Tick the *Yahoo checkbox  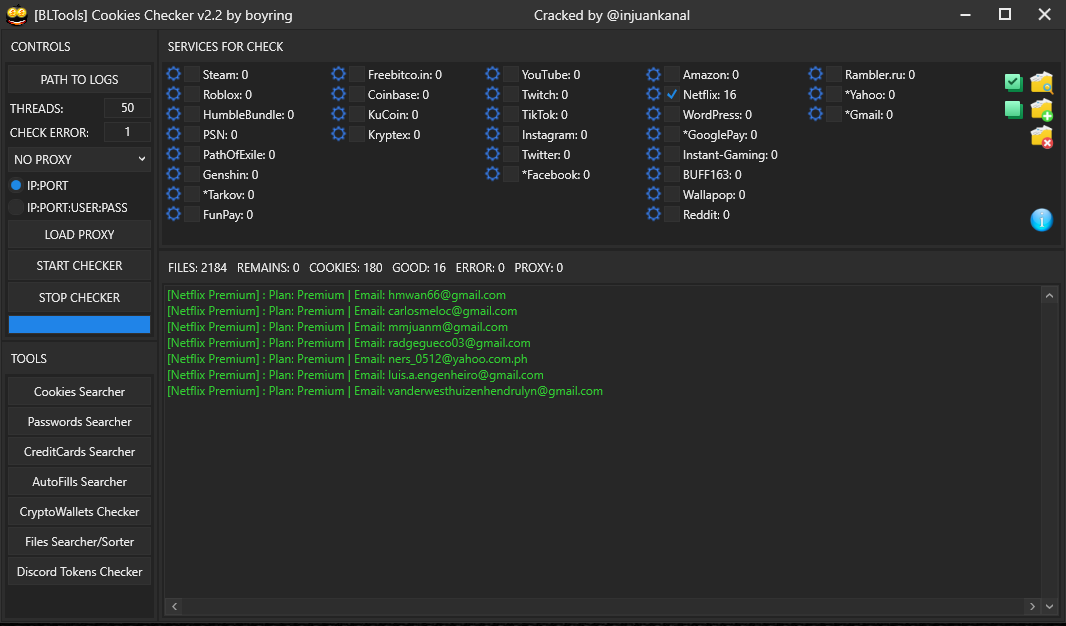(834, 94)
